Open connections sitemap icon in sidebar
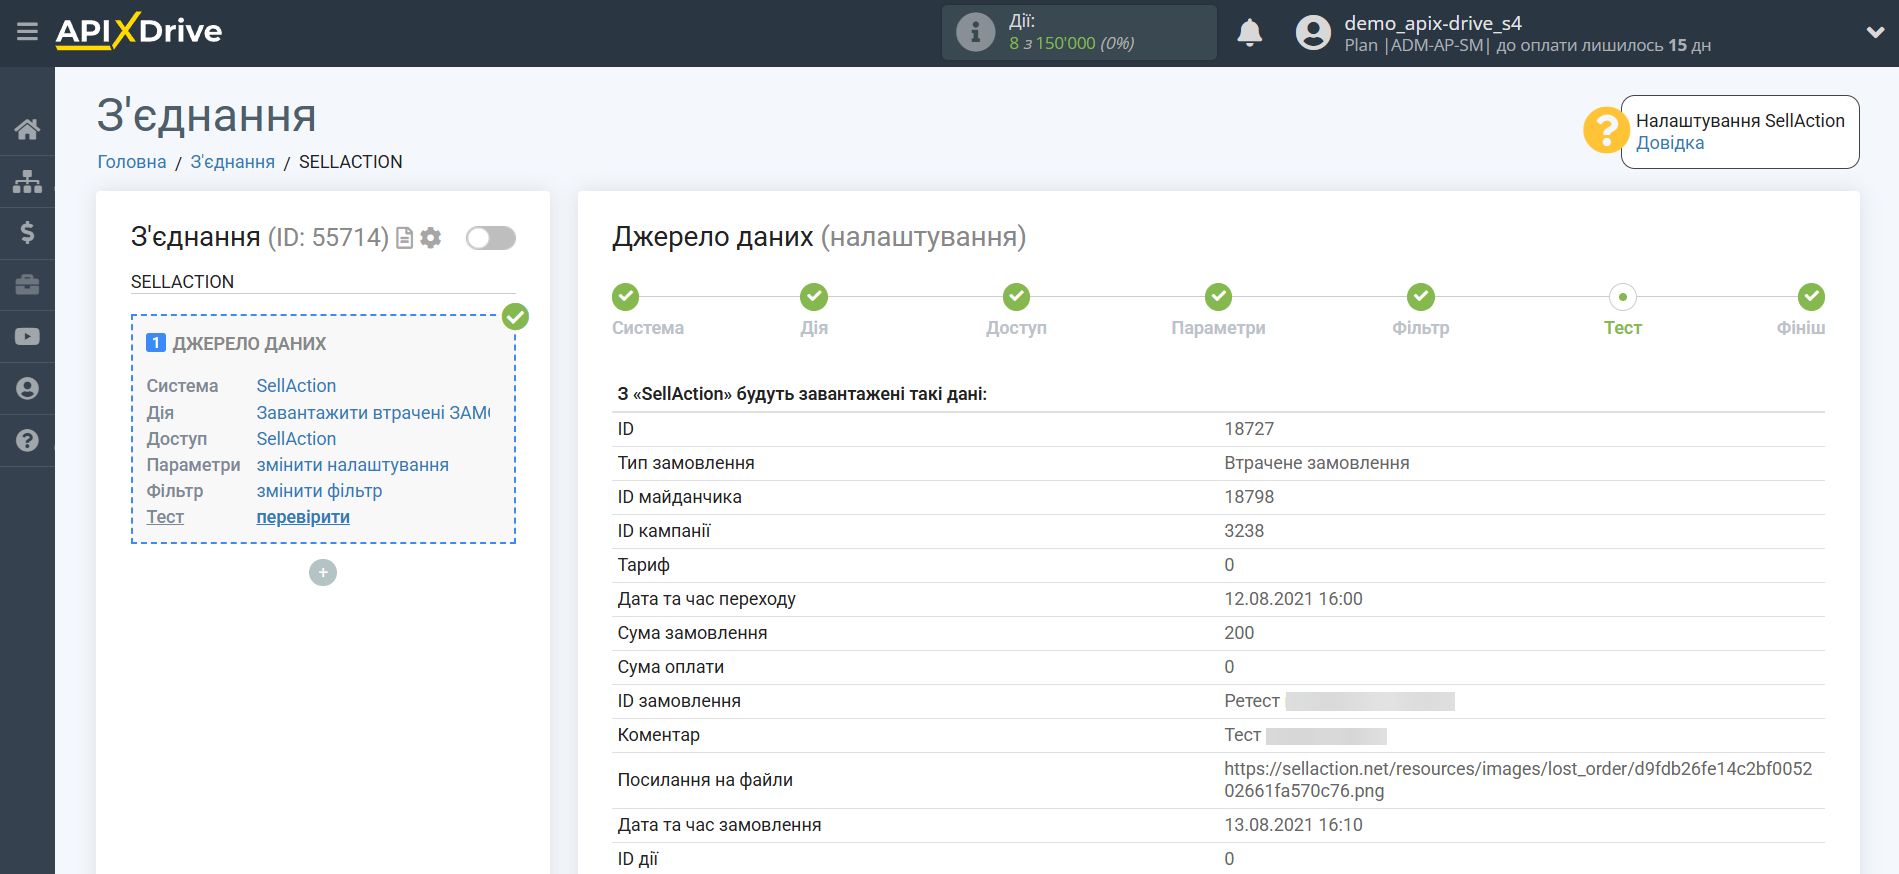Image resolution: width=1899 pixels, height=874 pixels. coord(27,181)
